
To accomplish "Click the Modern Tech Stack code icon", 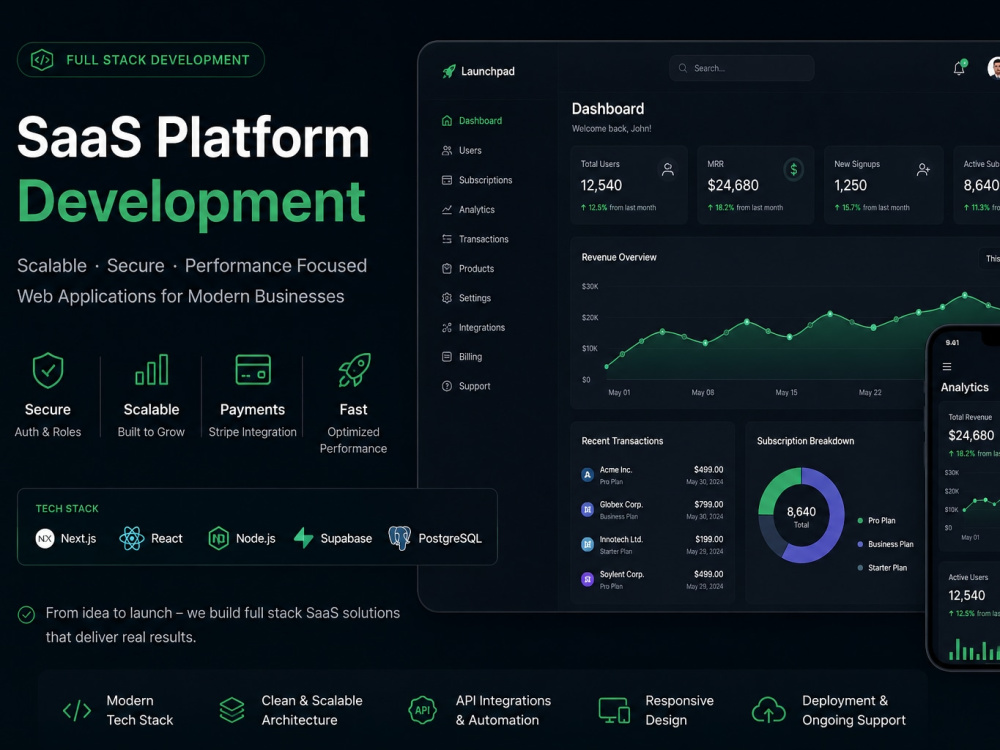I will point(77,710).
